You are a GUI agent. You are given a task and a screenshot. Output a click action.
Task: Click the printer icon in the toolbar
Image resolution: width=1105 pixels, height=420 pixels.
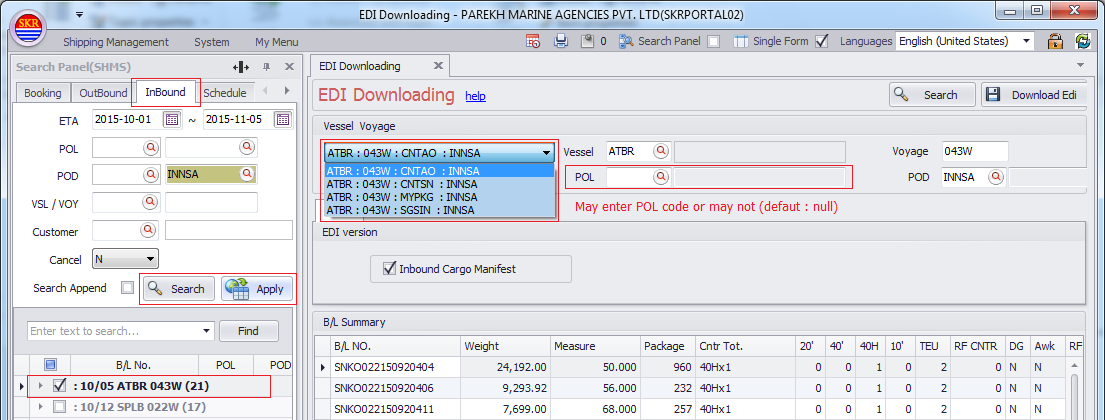click(561, 42)
